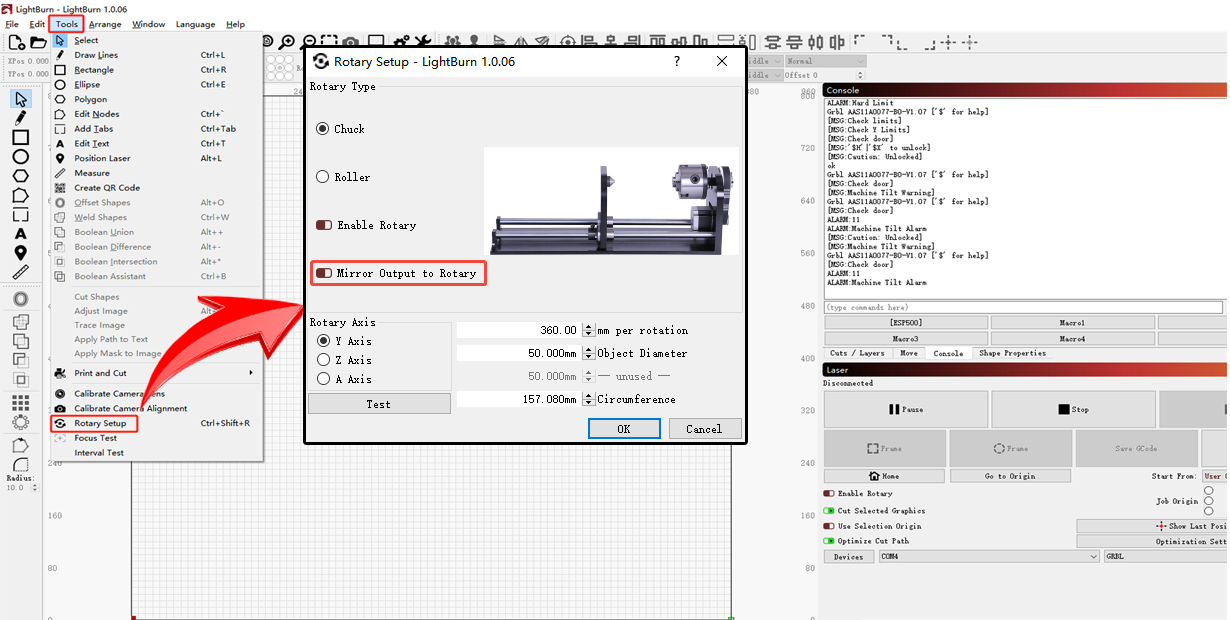Click the Devices button

pos(848,557)
